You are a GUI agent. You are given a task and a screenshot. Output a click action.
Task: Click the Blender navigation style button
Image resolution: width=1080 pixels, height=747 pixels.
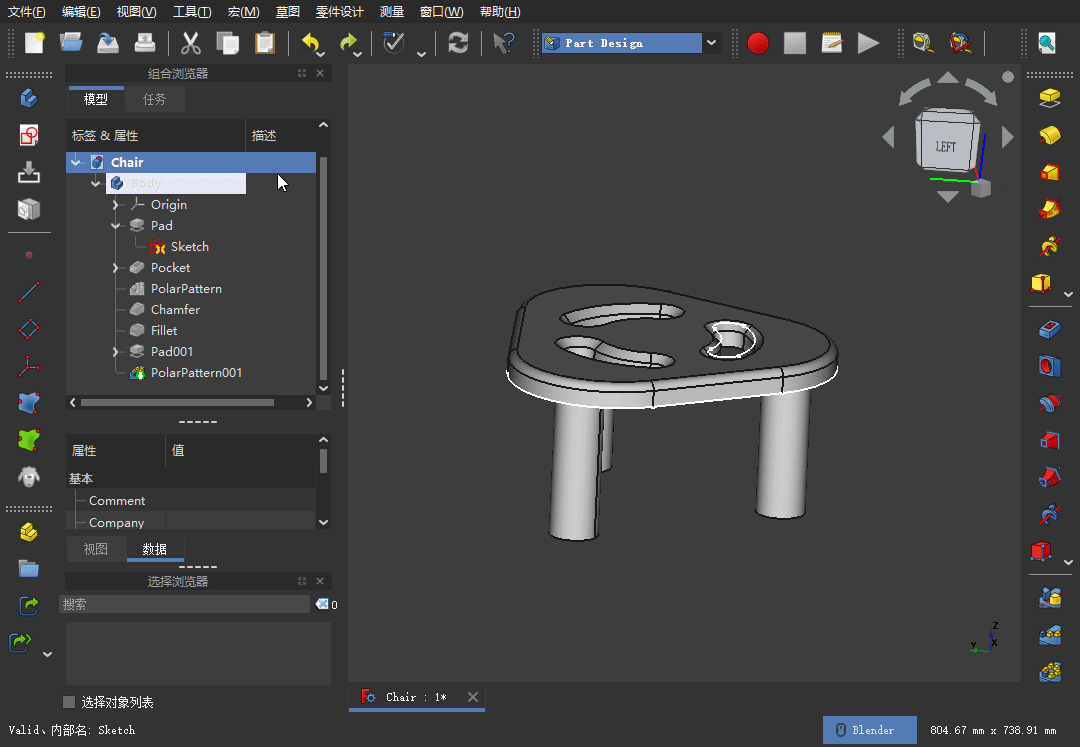coord(869,730)
